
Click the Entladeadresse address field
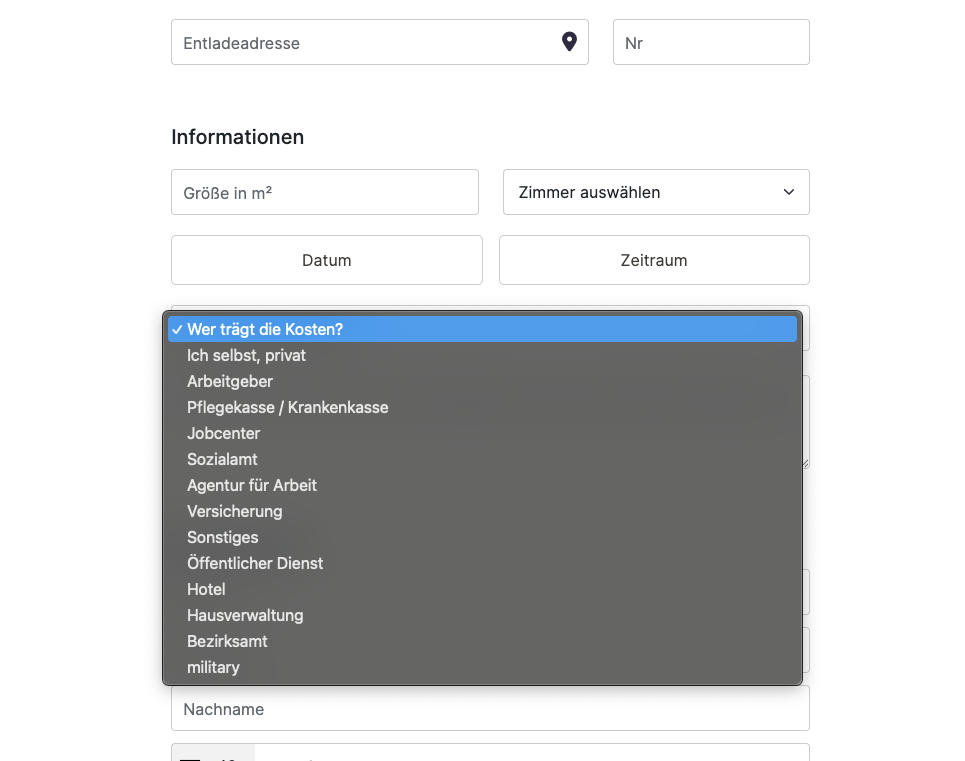[380, 42]
